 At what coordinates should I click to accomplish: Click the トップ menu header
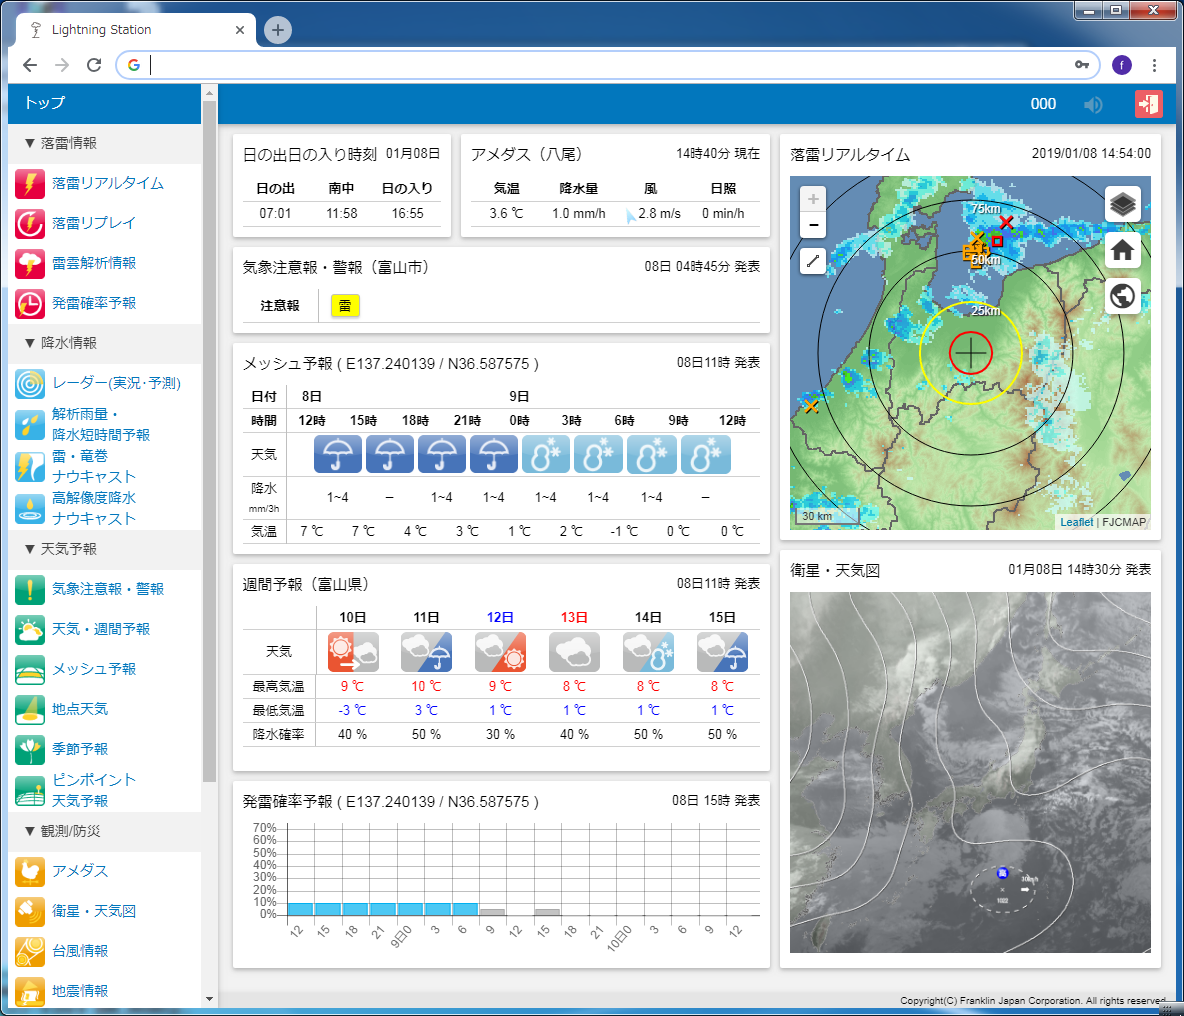click(x=45, y=103)
